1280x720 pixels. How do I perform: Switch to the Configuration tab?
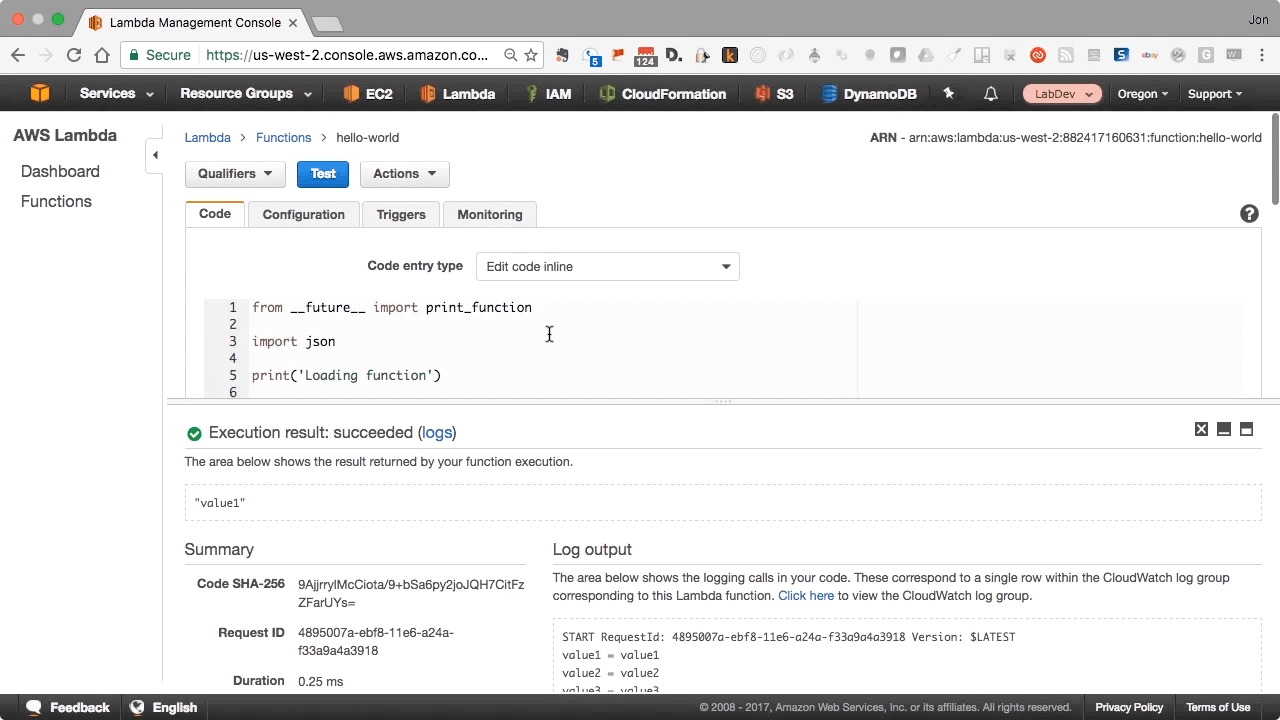coord(303,214)
